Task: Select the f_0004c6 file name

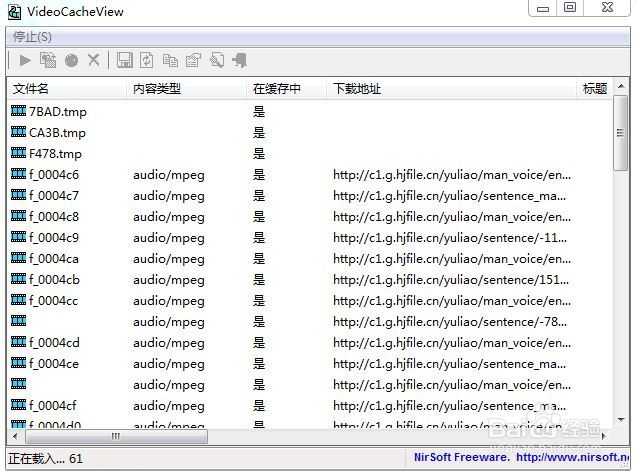Action: [54, 175]
